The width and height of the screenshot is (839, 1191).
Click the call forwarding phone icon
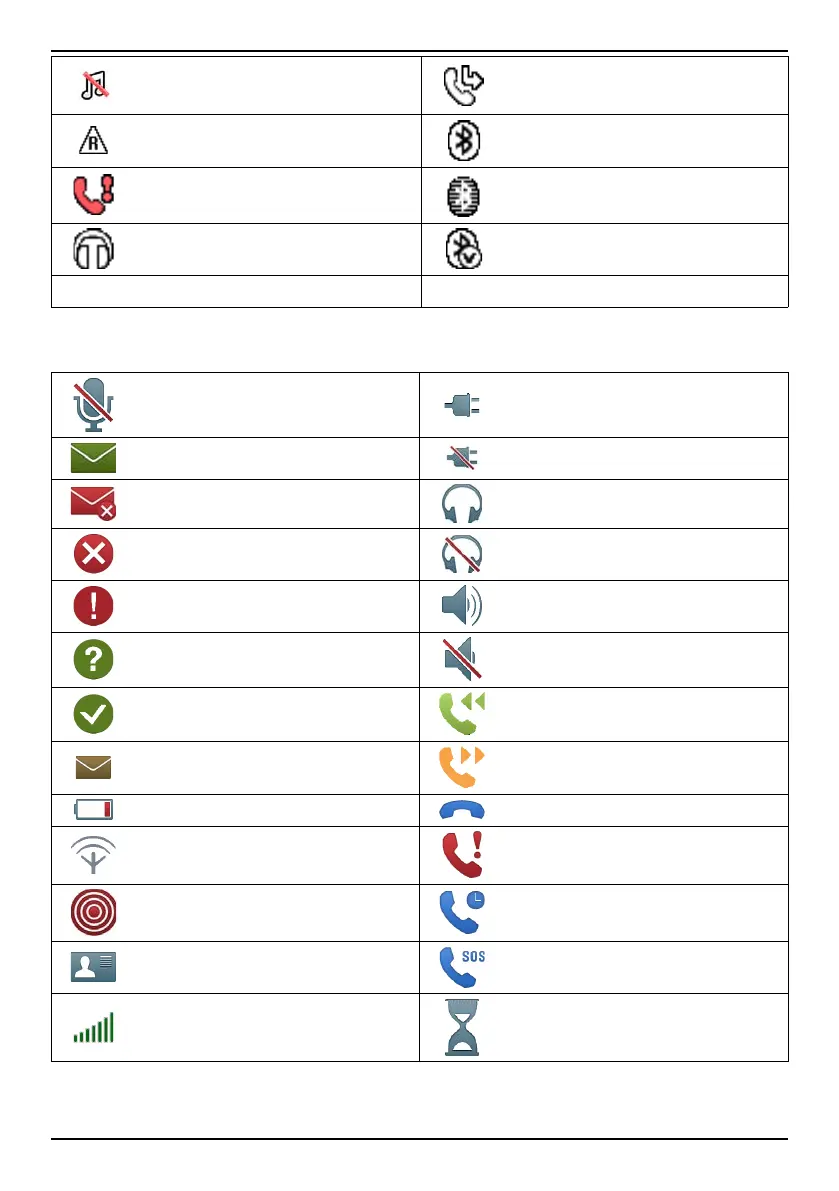[464, 84]
